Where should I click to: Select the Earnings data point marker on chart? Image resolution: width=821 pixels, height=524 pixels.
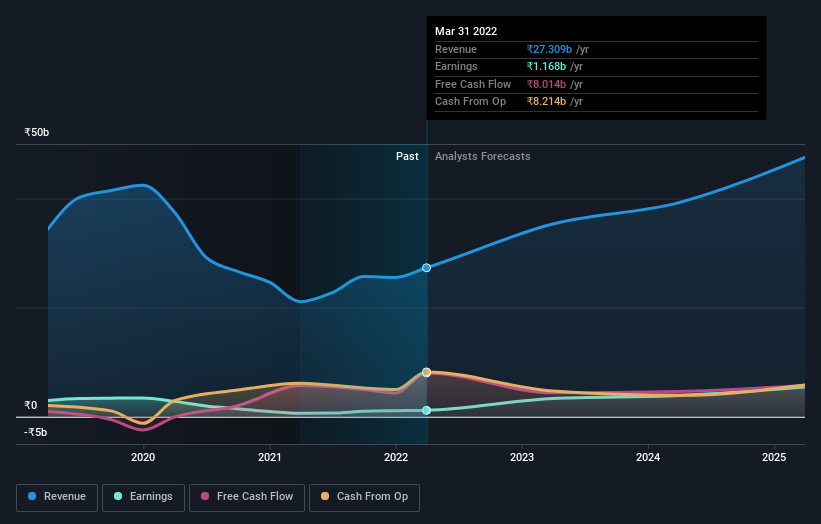[426, 410]
